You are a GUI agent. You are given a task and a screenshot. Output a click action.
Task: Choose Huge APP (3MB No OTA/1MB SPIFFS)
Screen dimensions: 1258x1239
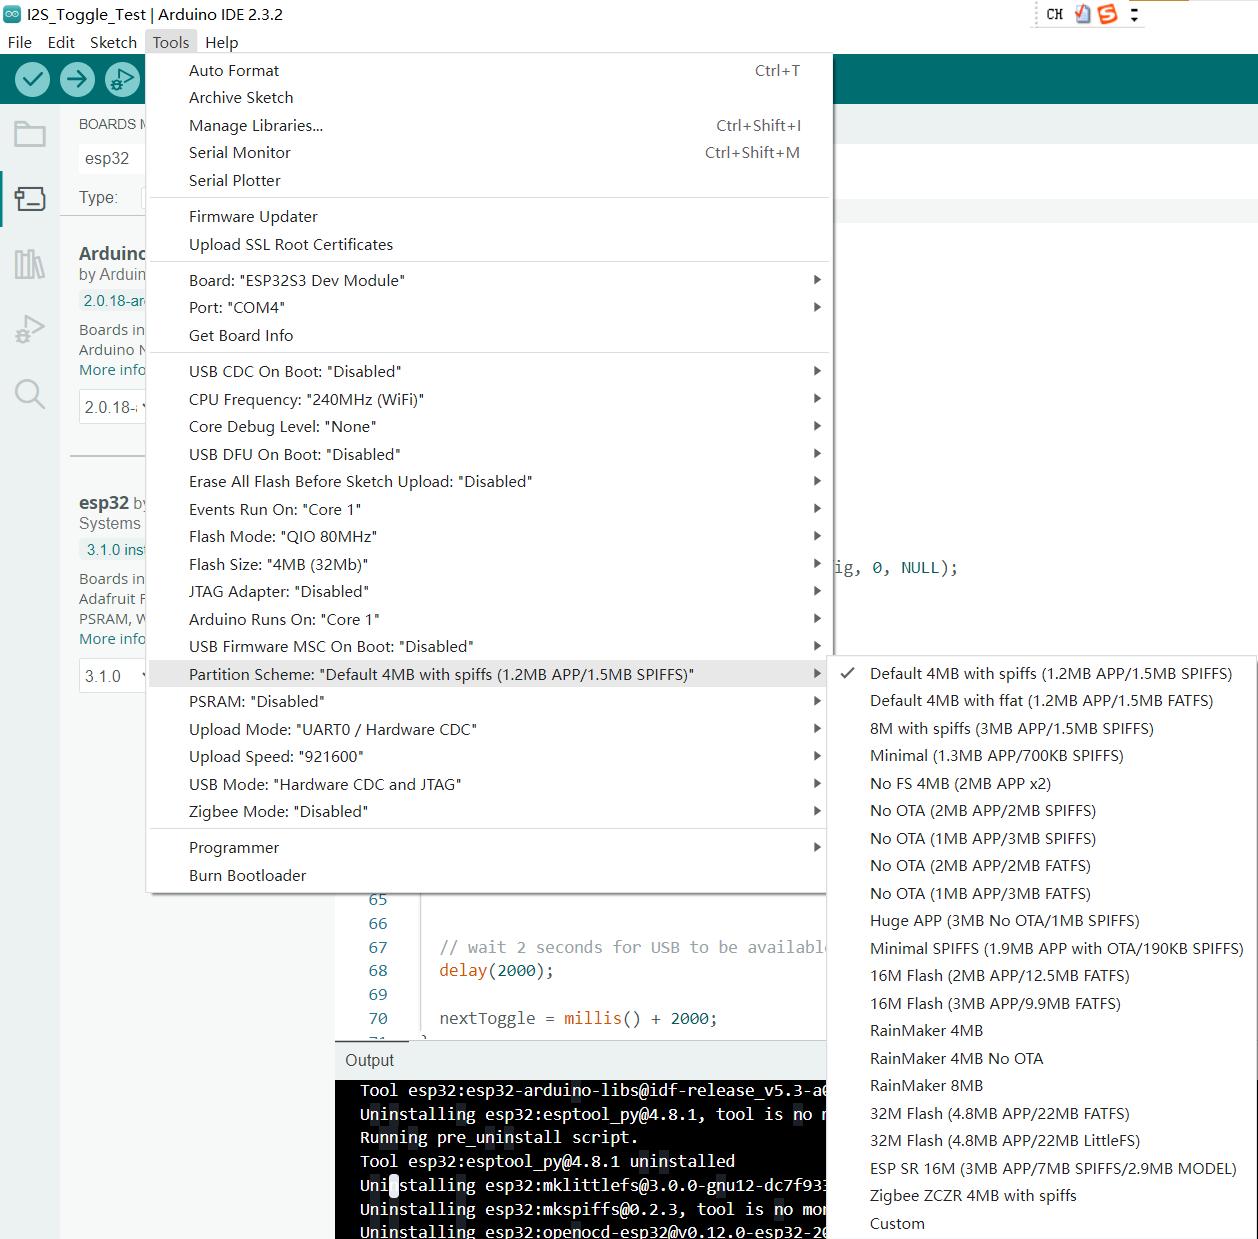[x=1004, y=921]
